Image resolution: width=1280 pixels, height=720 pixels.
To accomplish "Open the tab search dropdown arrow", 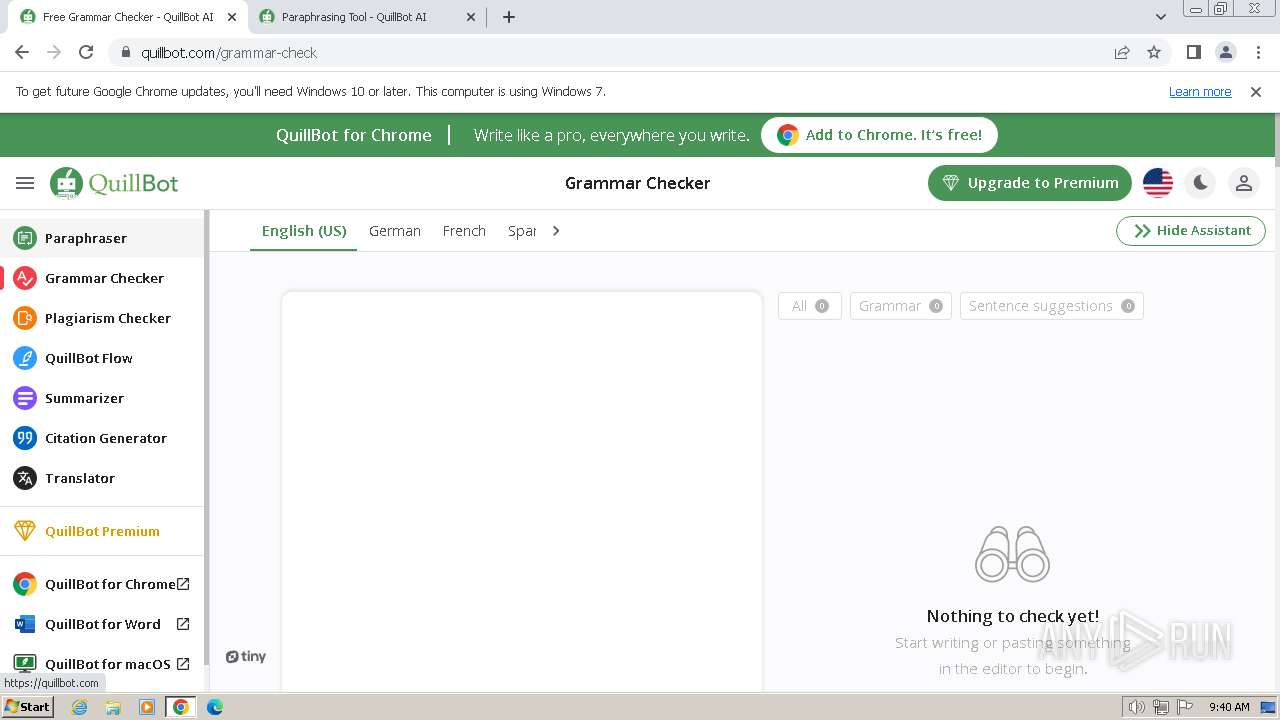I will click(1161, 17).
